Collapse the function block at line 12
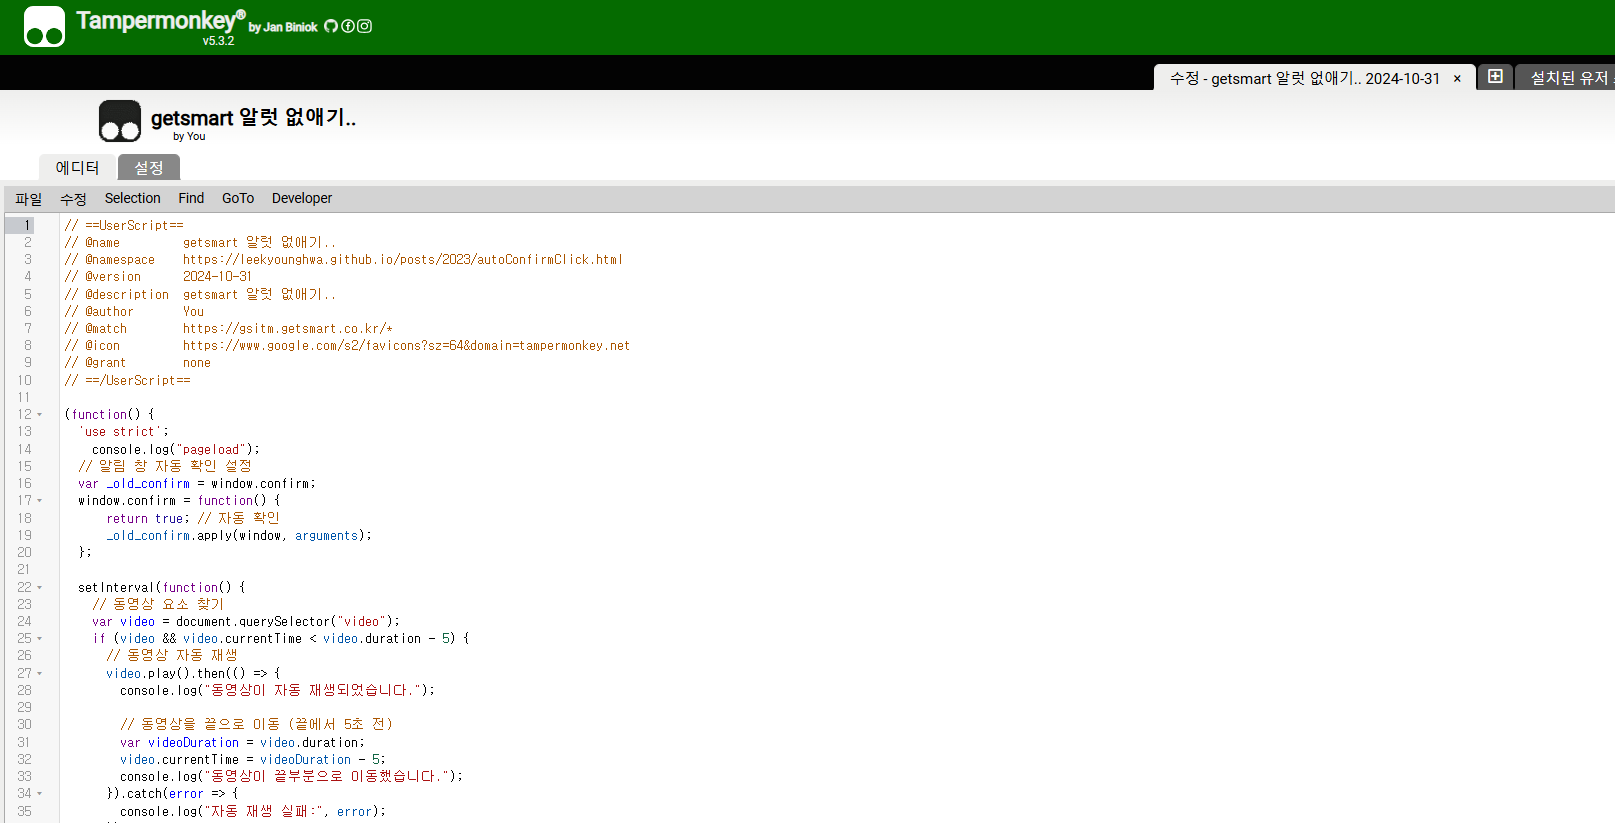1615x823 pixels. coord(40,415)
